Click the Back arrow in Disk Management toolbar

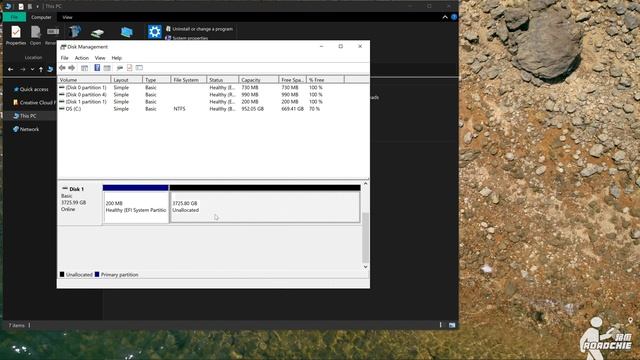point(62,68)
